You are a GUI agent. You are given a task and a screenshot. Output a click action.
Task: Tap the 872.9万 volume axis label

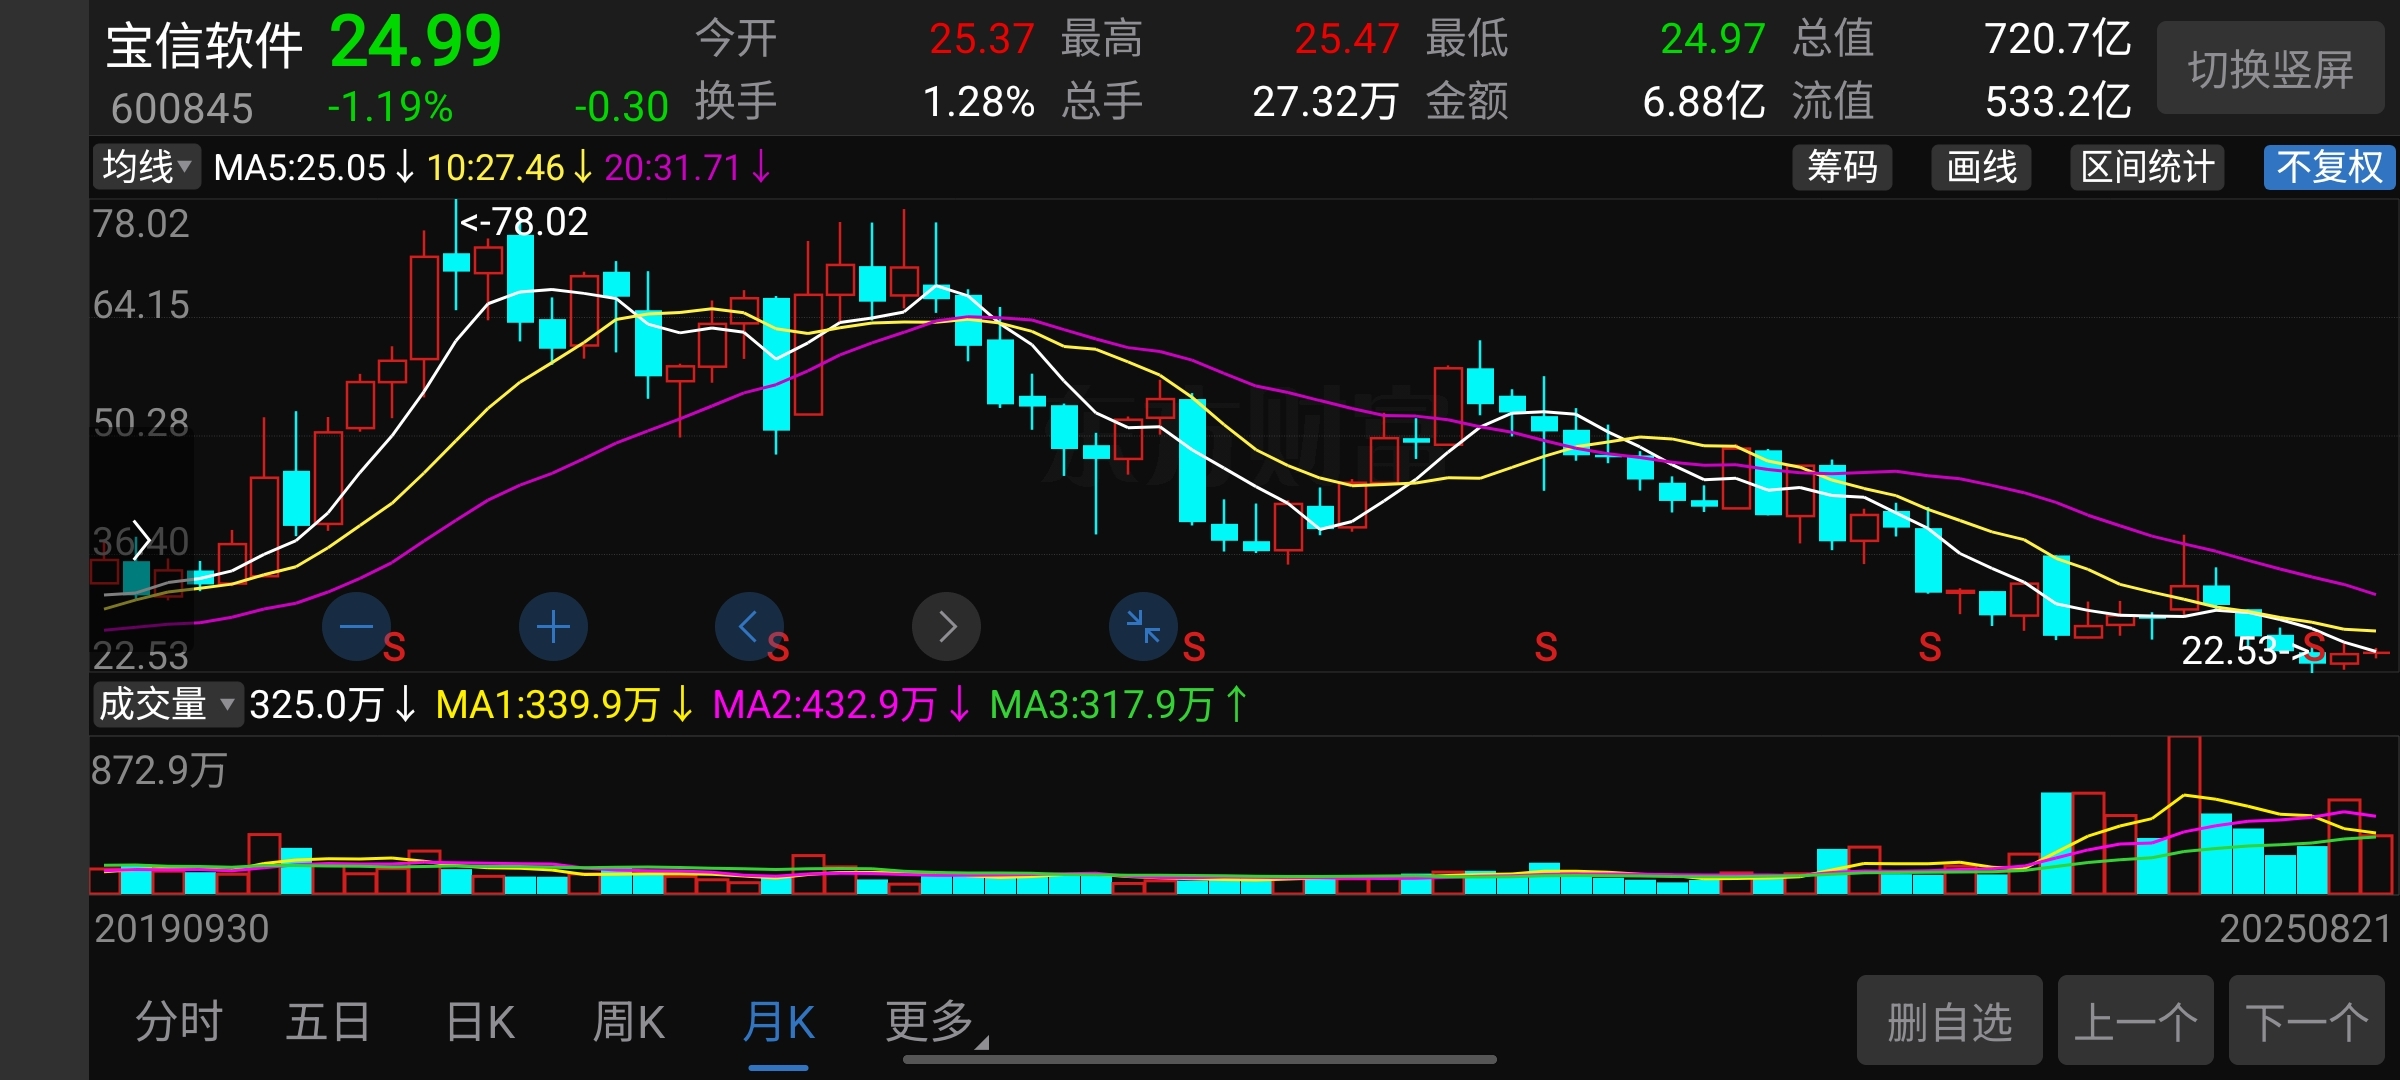(159, 771)
